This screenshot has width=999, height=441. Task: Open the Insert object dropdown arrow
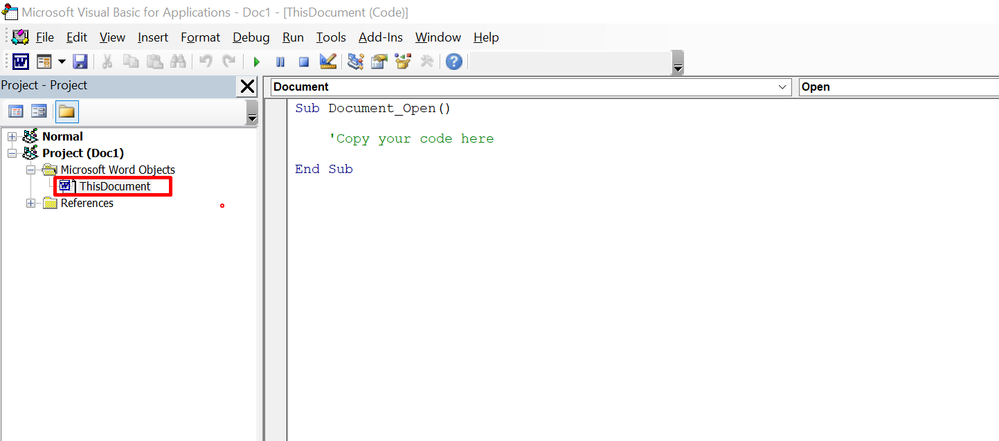click(62, 62)
